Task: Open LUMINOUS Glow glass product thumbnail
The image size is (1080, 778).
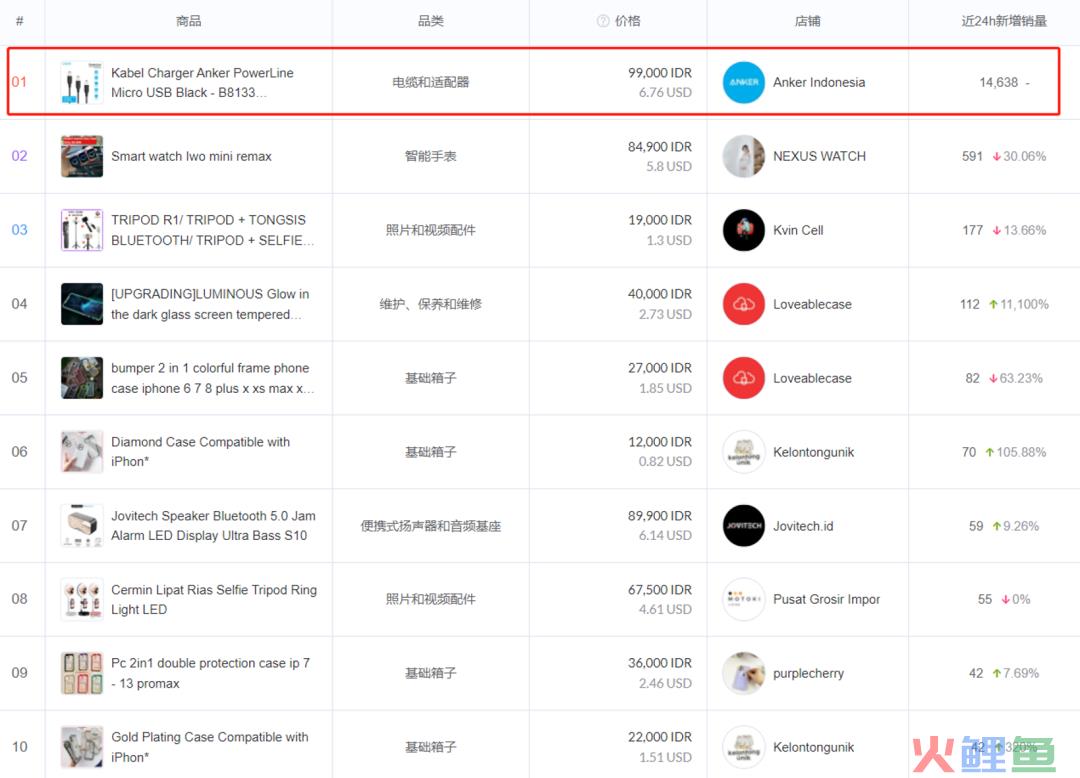Action: (x=81, y=304)
